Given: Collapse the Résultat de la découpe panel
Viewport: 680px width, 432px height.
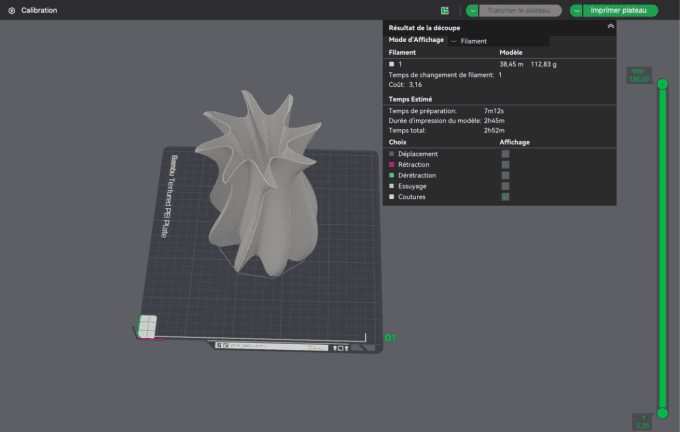Looking at the screenshot, I should 610,27.
